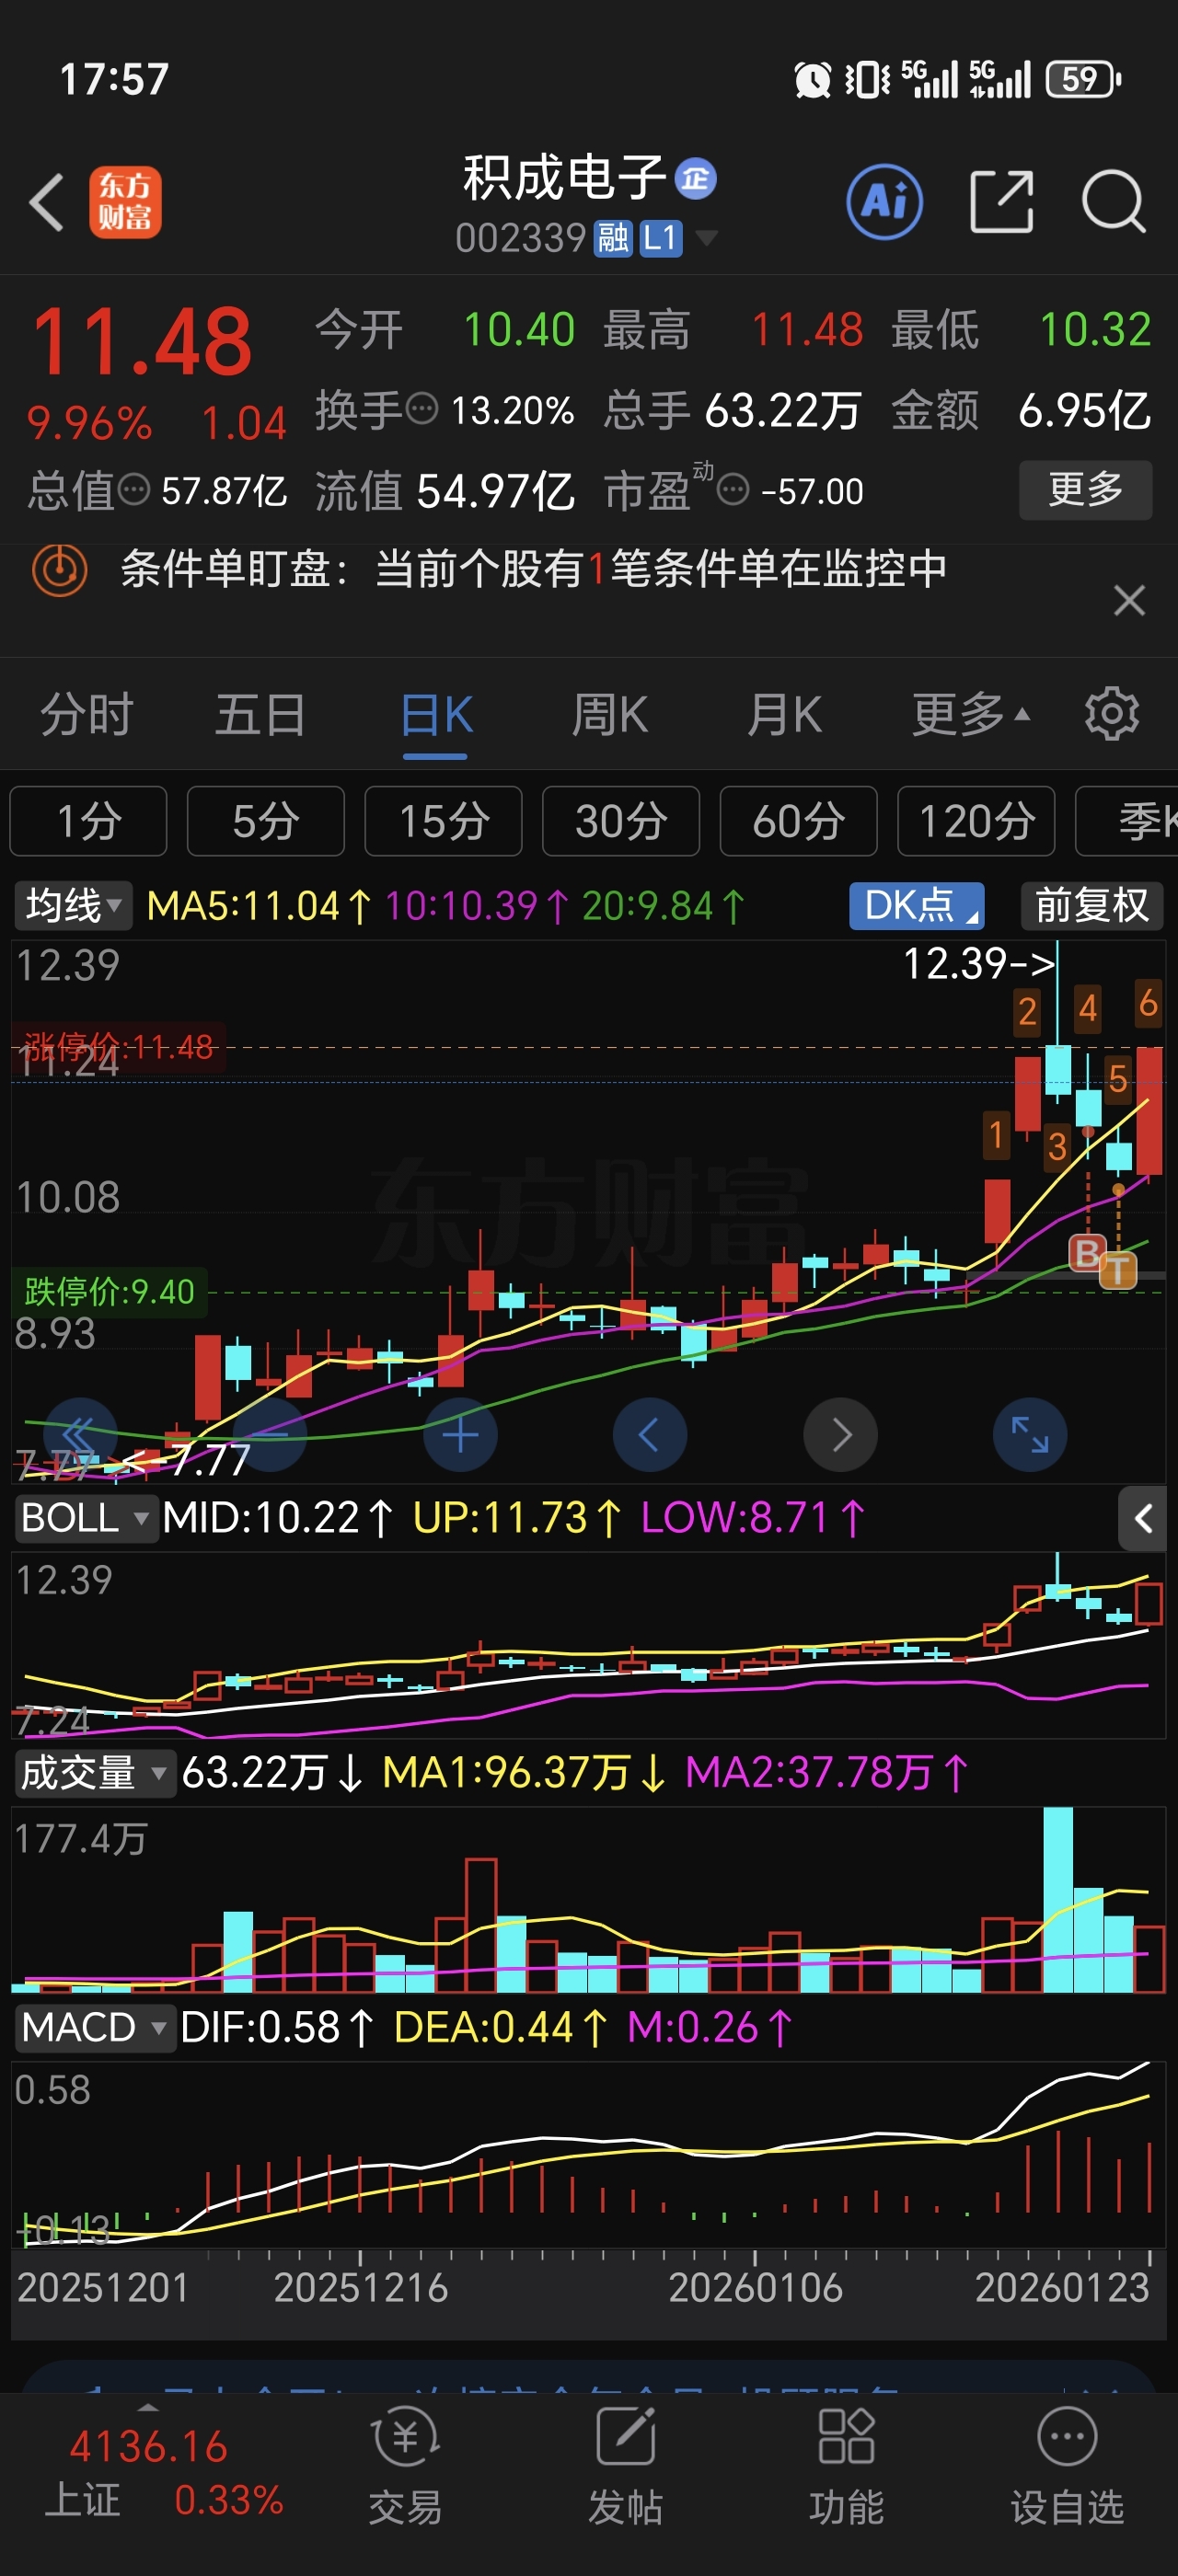
Task: Tap the 20260106 date label
Action: coord(755,2288)
